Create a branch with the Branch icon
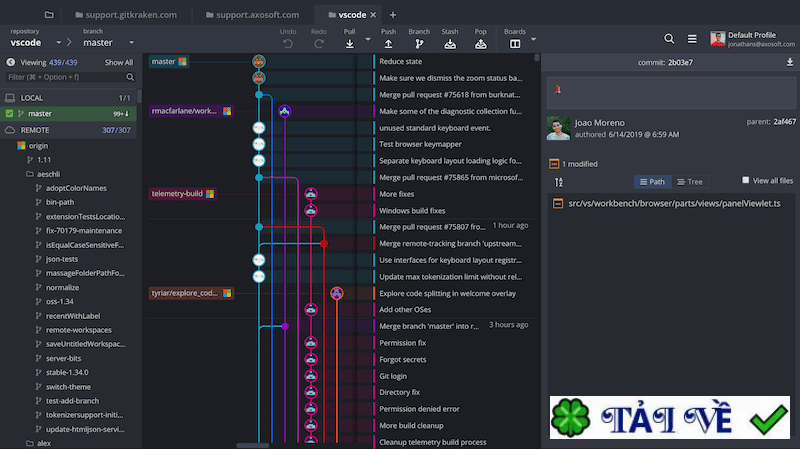800x449 pixels. tap(419, 43)
